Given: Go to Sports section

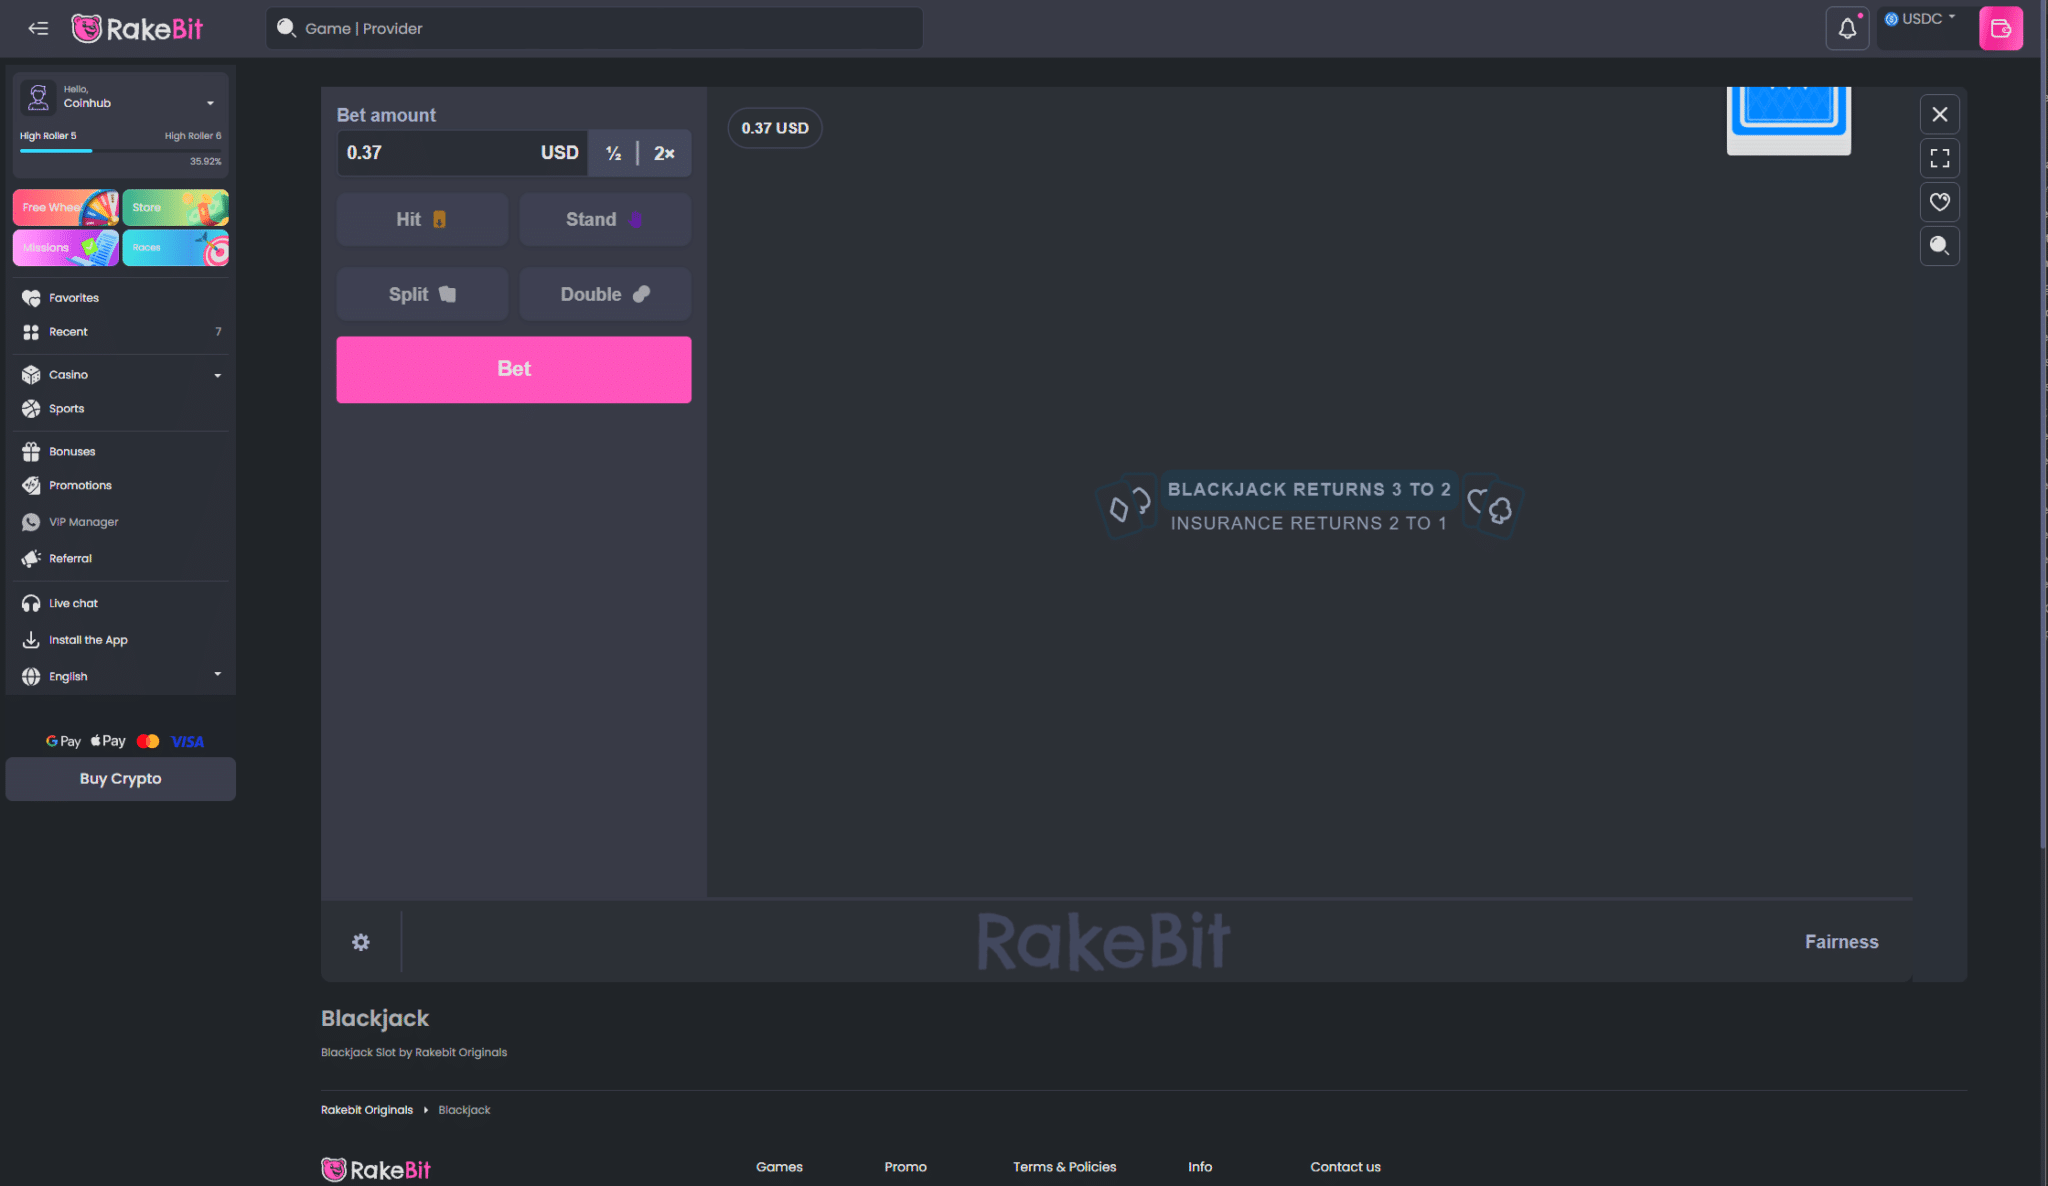Looking at the screenshot, I should [x=121, y=409].
